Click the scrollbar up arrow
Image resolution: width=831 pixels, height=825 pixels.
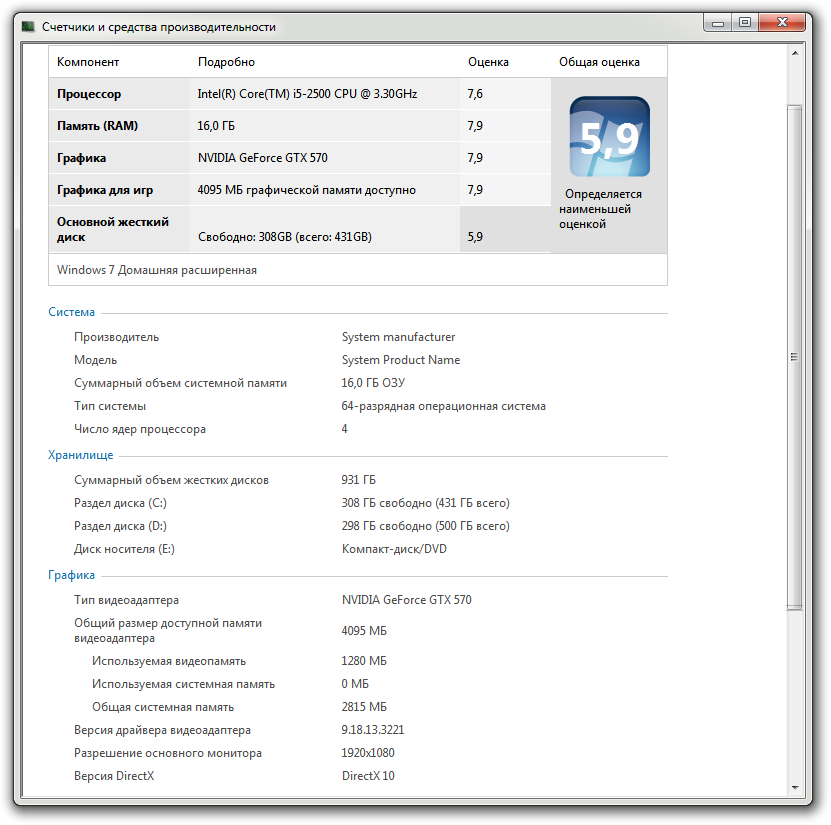794,54
